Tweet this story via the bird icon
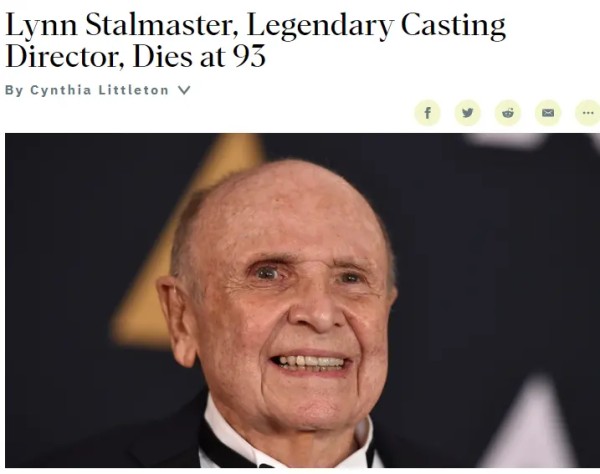The width and height of the screenshot is (600, 474). (x=468, y=113)
